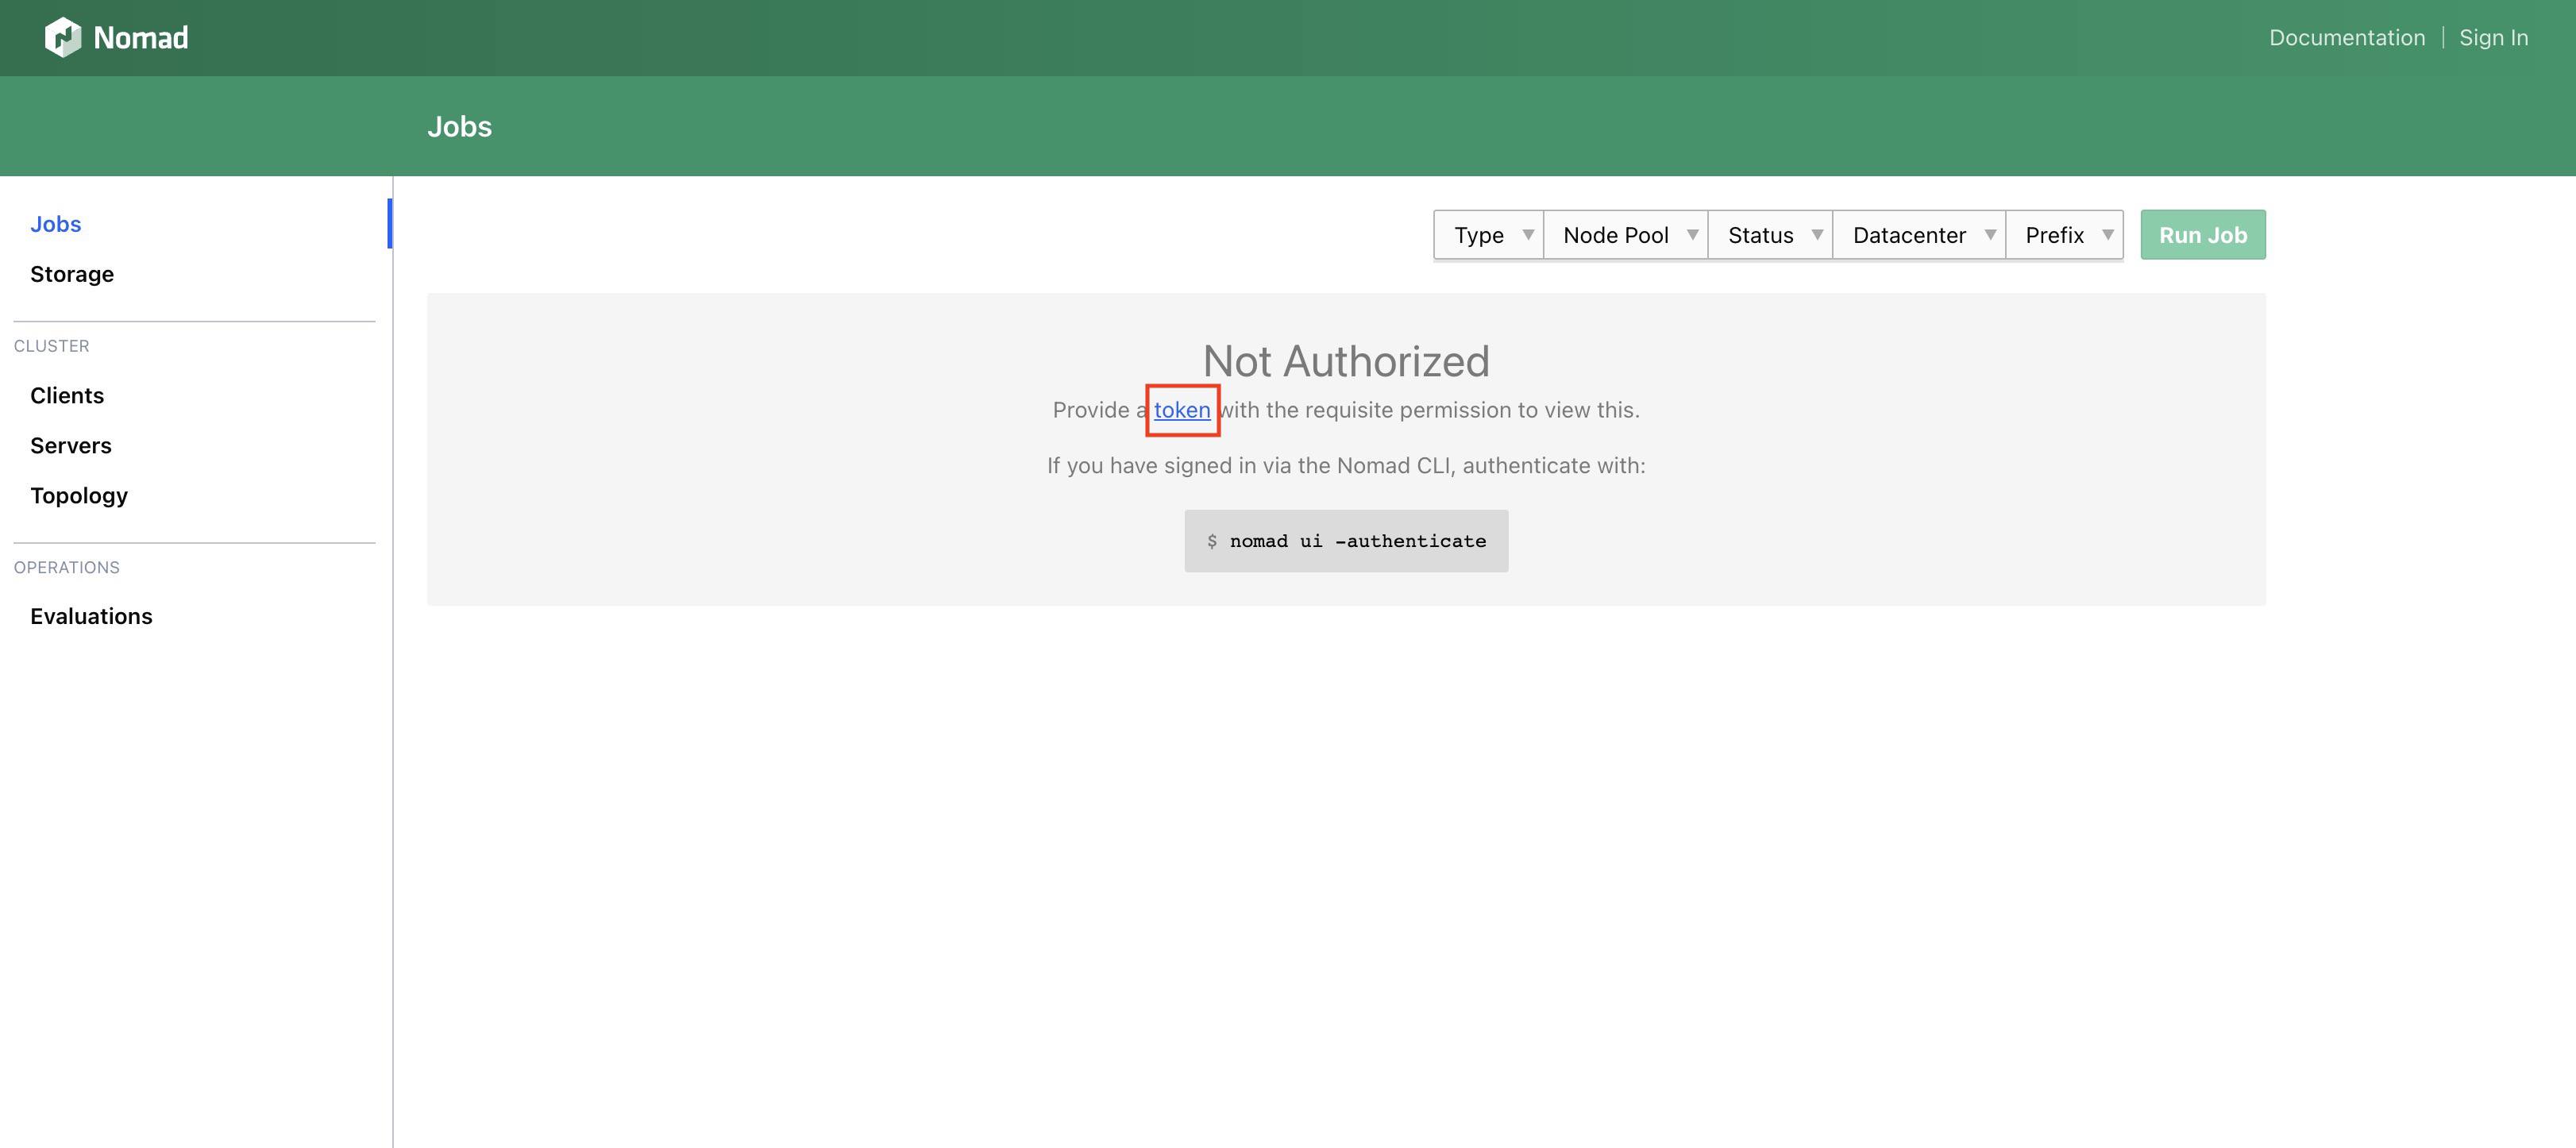Click the Documentation link
The height and width of the screenshot is (1148, 2576).
2346,37
